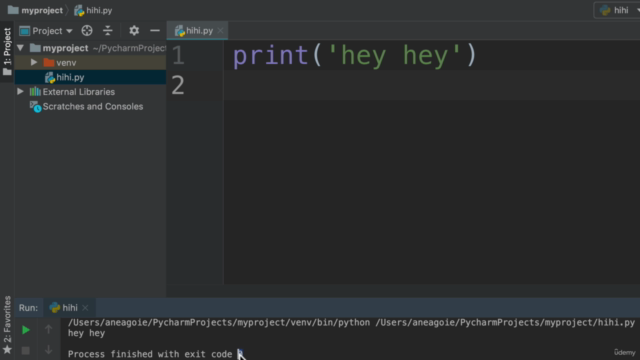640x360 pixels.
Task: Hide the Project panel with minus icon
Action: coord(155,31)
